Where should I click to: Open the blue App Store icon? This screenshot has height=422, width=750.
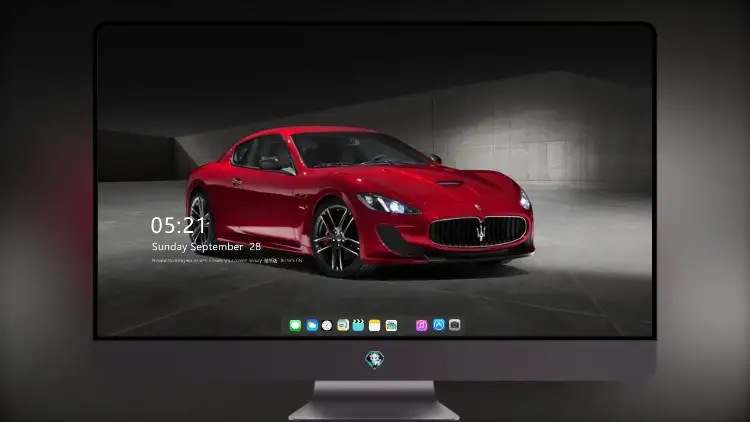click(x=439, y=325)
